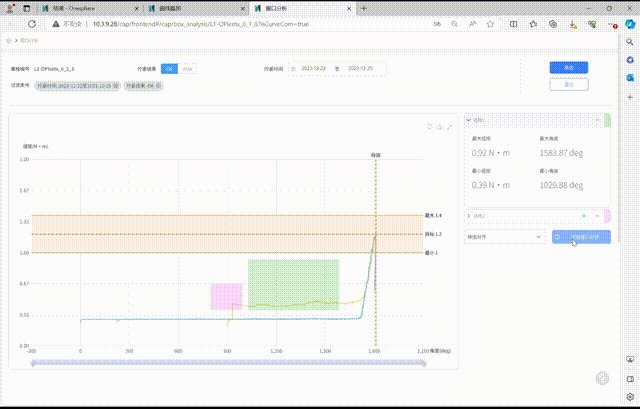The height and width of the screenshot is (409, 640).
Task: Click the 1029.88 deg min angle value
Action: pyautogui.click(x=561, y=185)
